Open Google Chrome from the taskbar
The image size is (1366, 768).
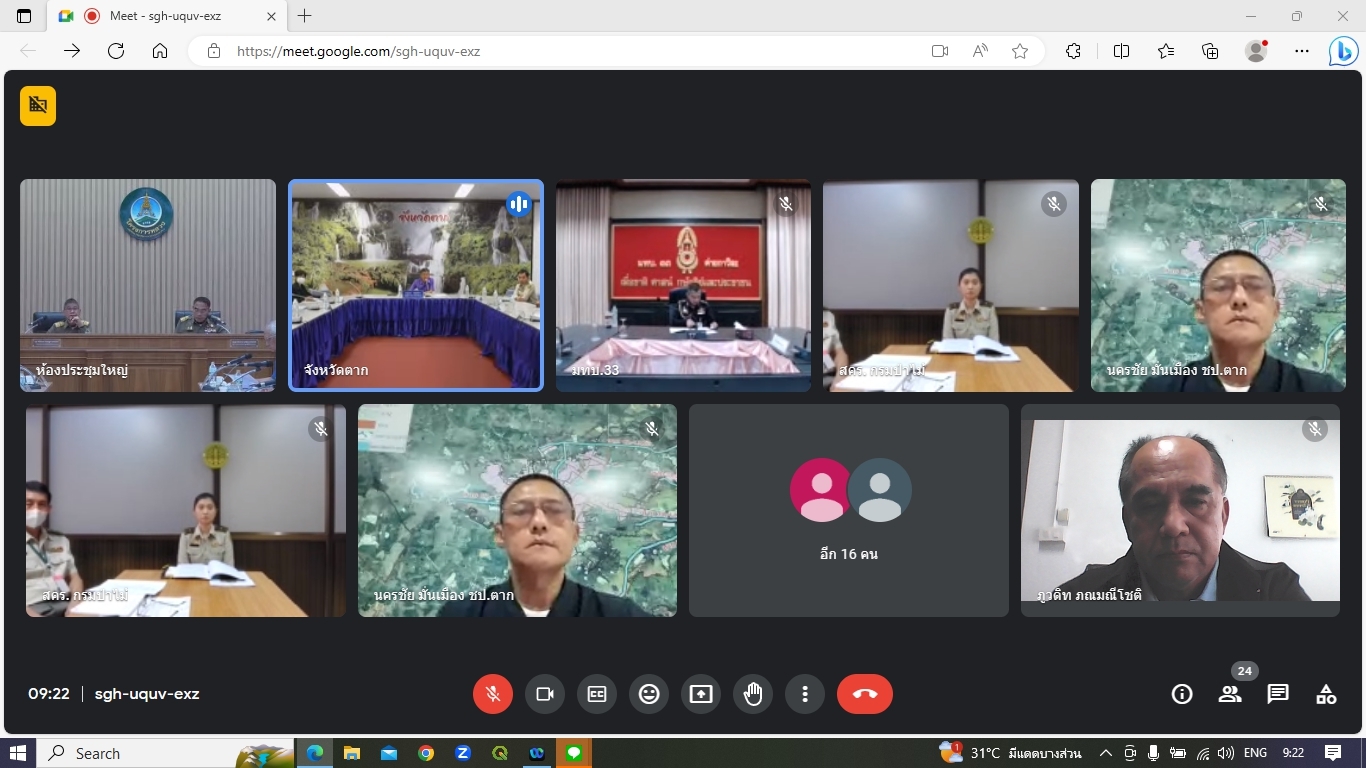pyautogui.click(x=426, y=753)
